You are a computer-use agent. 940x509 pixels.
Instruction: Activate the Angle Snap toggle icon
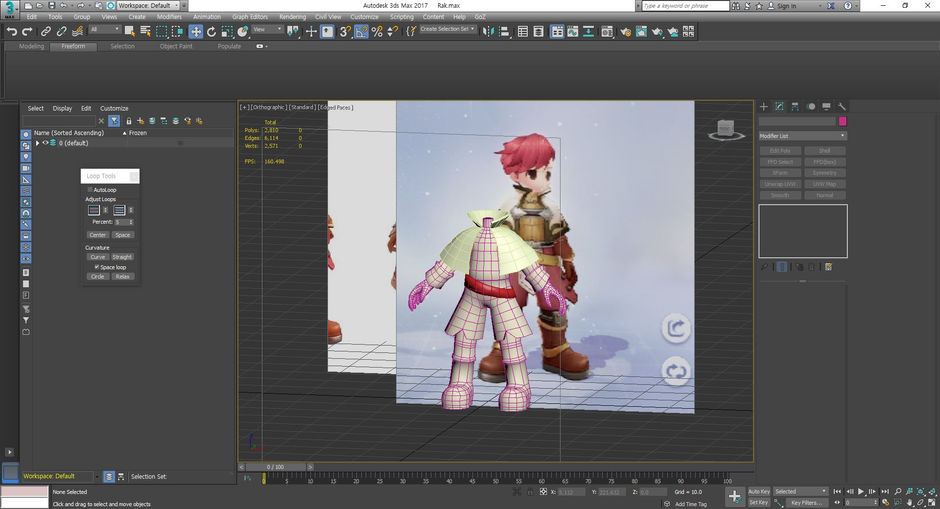tap(361, 32)
